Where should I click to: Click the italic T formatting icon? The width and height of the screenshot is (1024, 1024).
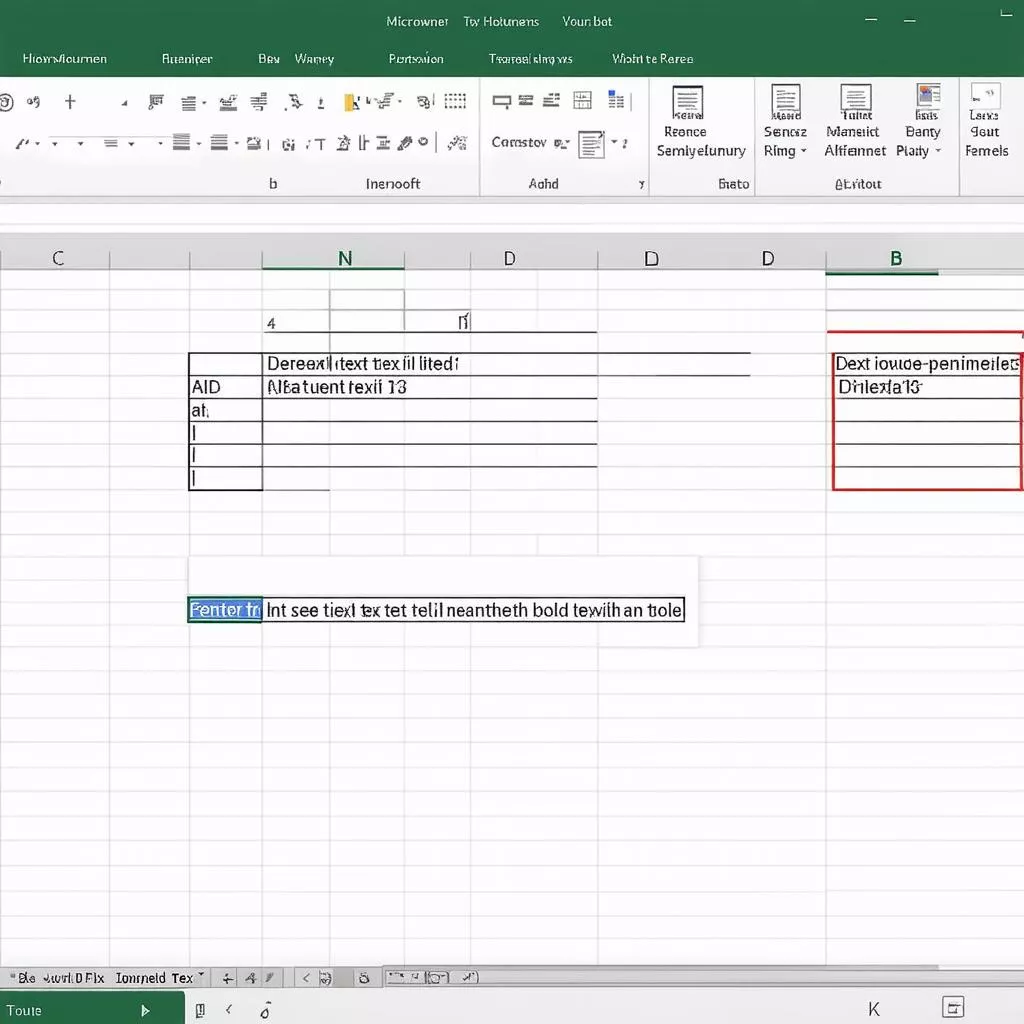318,142
